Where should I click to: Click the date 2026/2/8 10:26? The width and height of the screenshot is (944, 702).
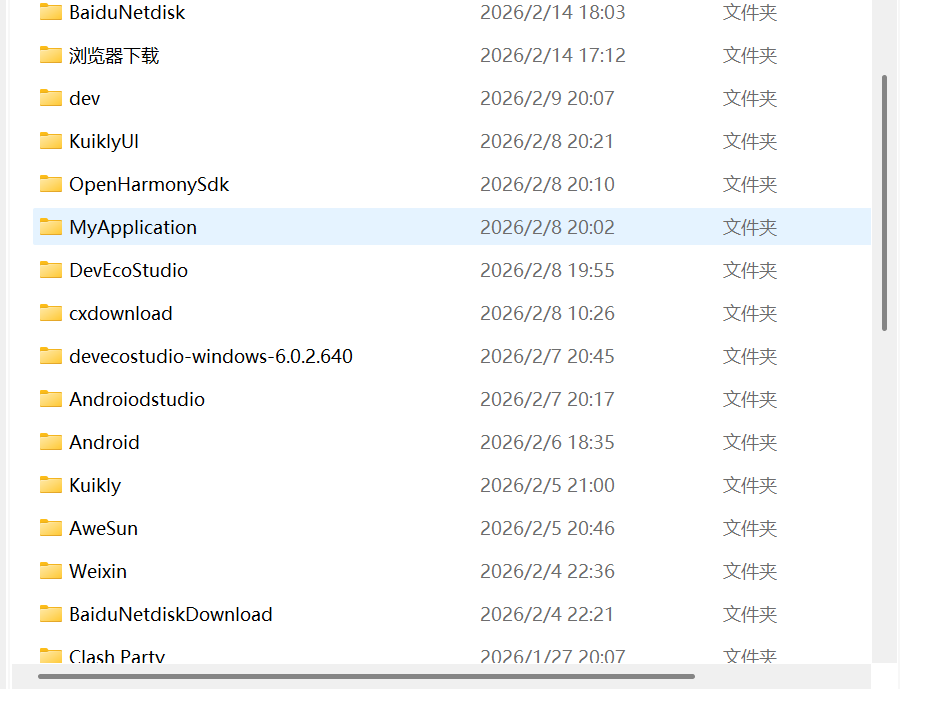[x=547, y=313]
